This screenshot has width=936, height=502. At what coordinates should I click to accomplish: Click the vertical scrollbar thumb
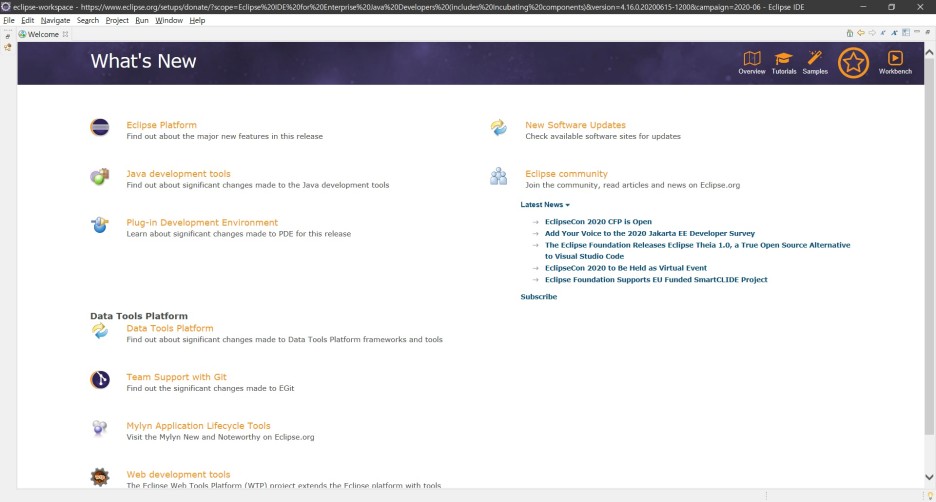click(x=929, y=246)
